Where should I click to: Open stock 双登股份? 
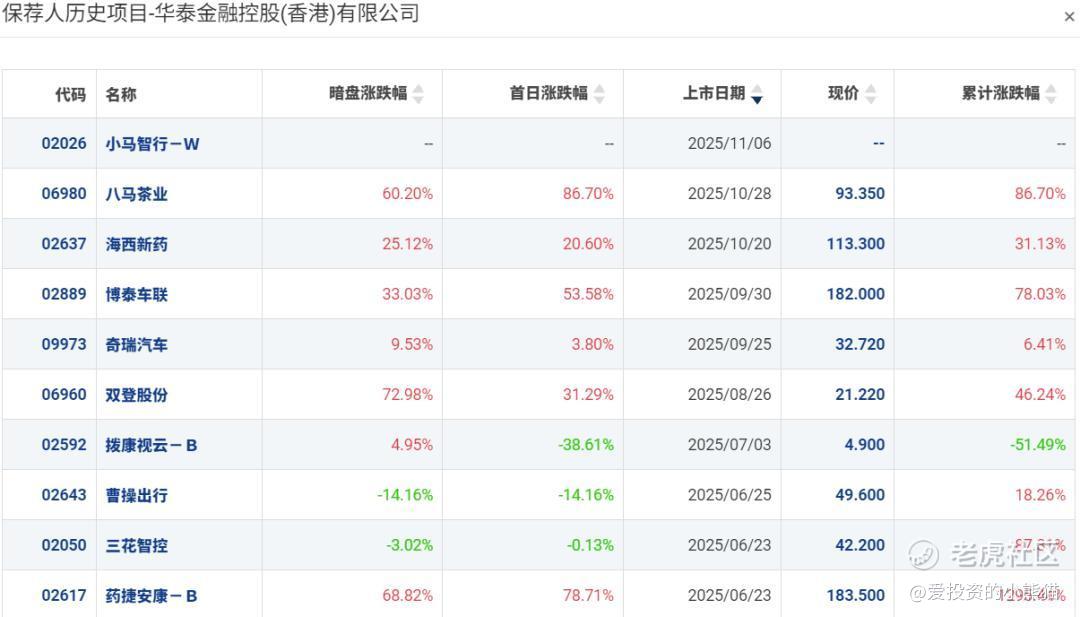click(x=136, y=395)
